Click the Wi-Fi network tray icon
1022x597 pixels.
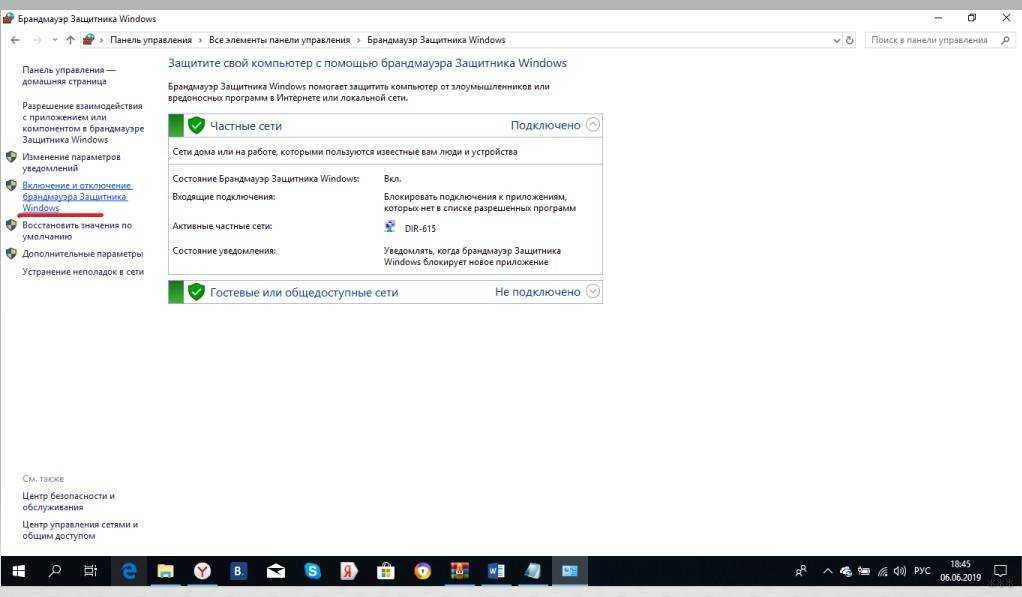coord(883,572)
